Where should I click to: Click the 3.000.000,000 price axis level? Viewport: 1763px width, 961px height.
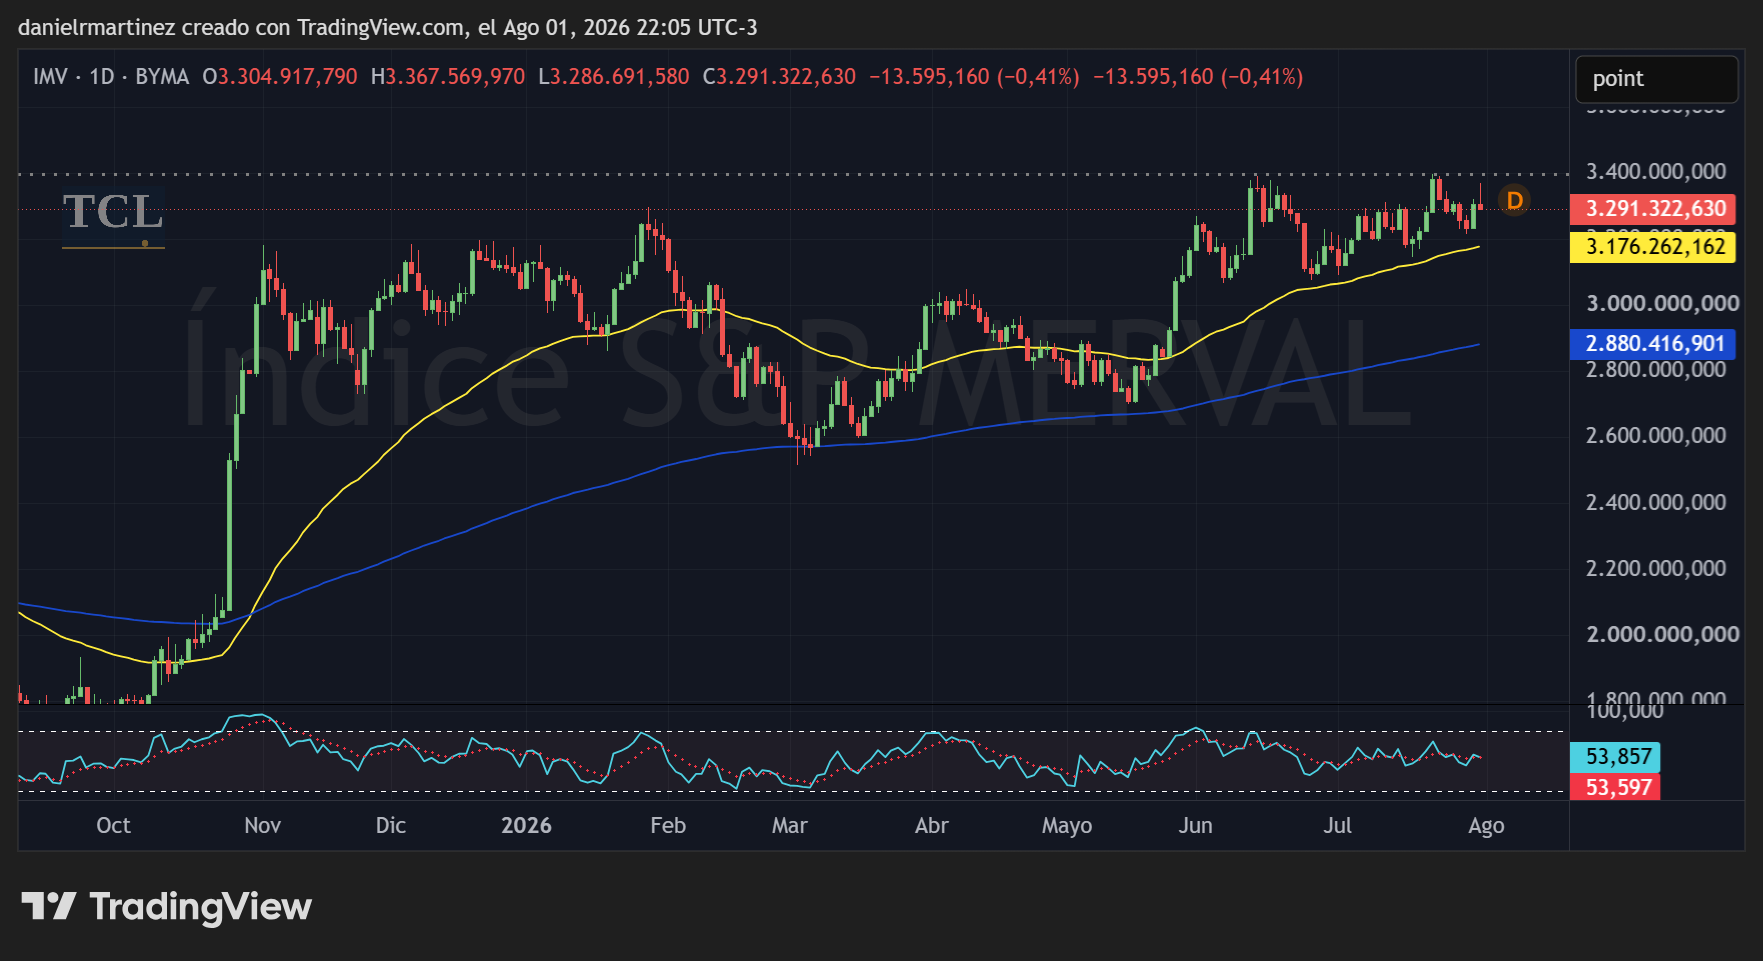point(1663,304)
